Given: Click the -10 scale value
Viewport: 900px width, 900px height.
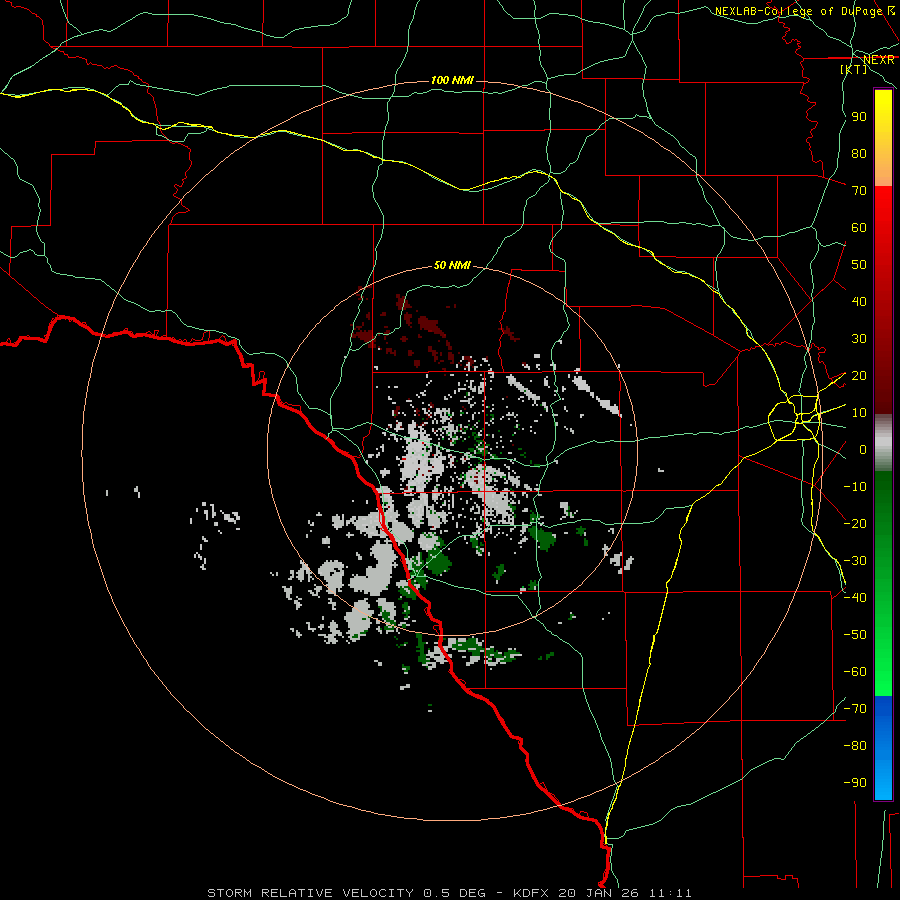Looking at the screenshot, I should pyautogui.click(x=855, y=487).
